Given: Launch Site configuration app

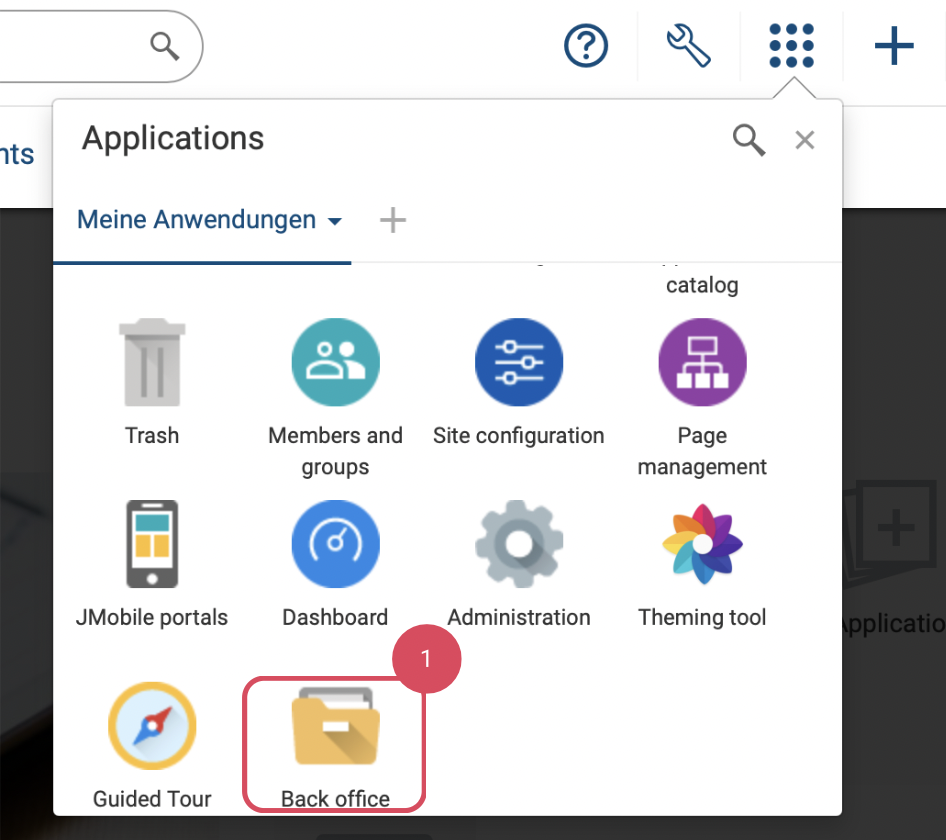Looking at the screenshot, I should tap(518, 364).
